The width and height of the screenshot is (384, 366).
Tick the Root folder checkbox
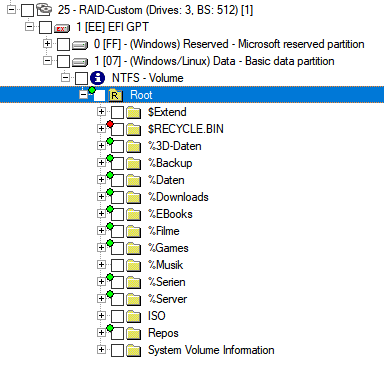99,96
